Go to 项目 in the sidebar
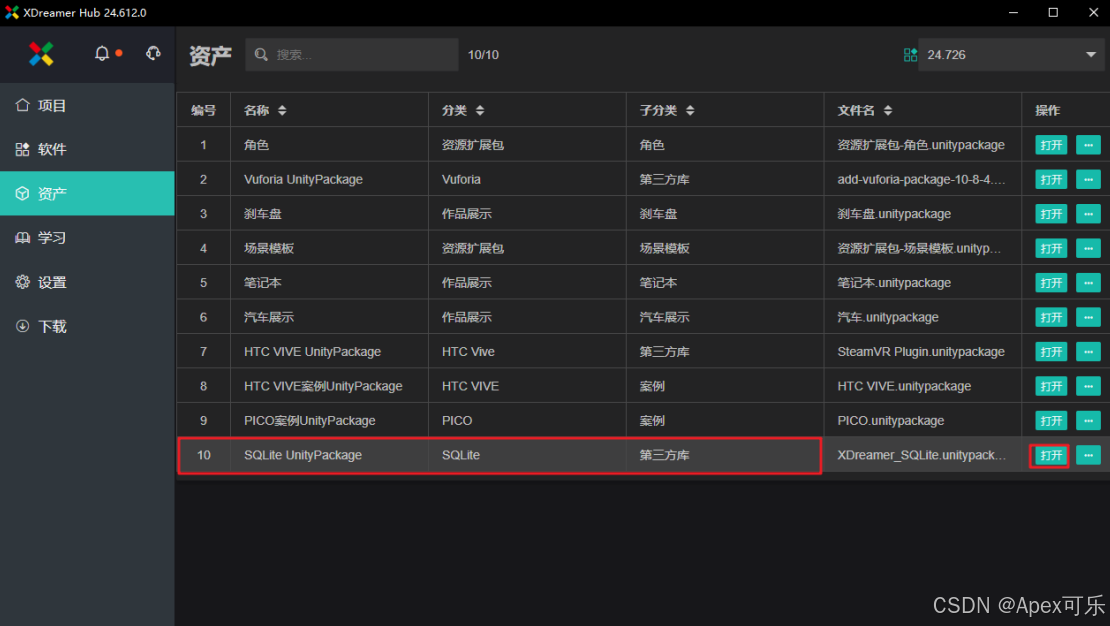 pos(87,106)
